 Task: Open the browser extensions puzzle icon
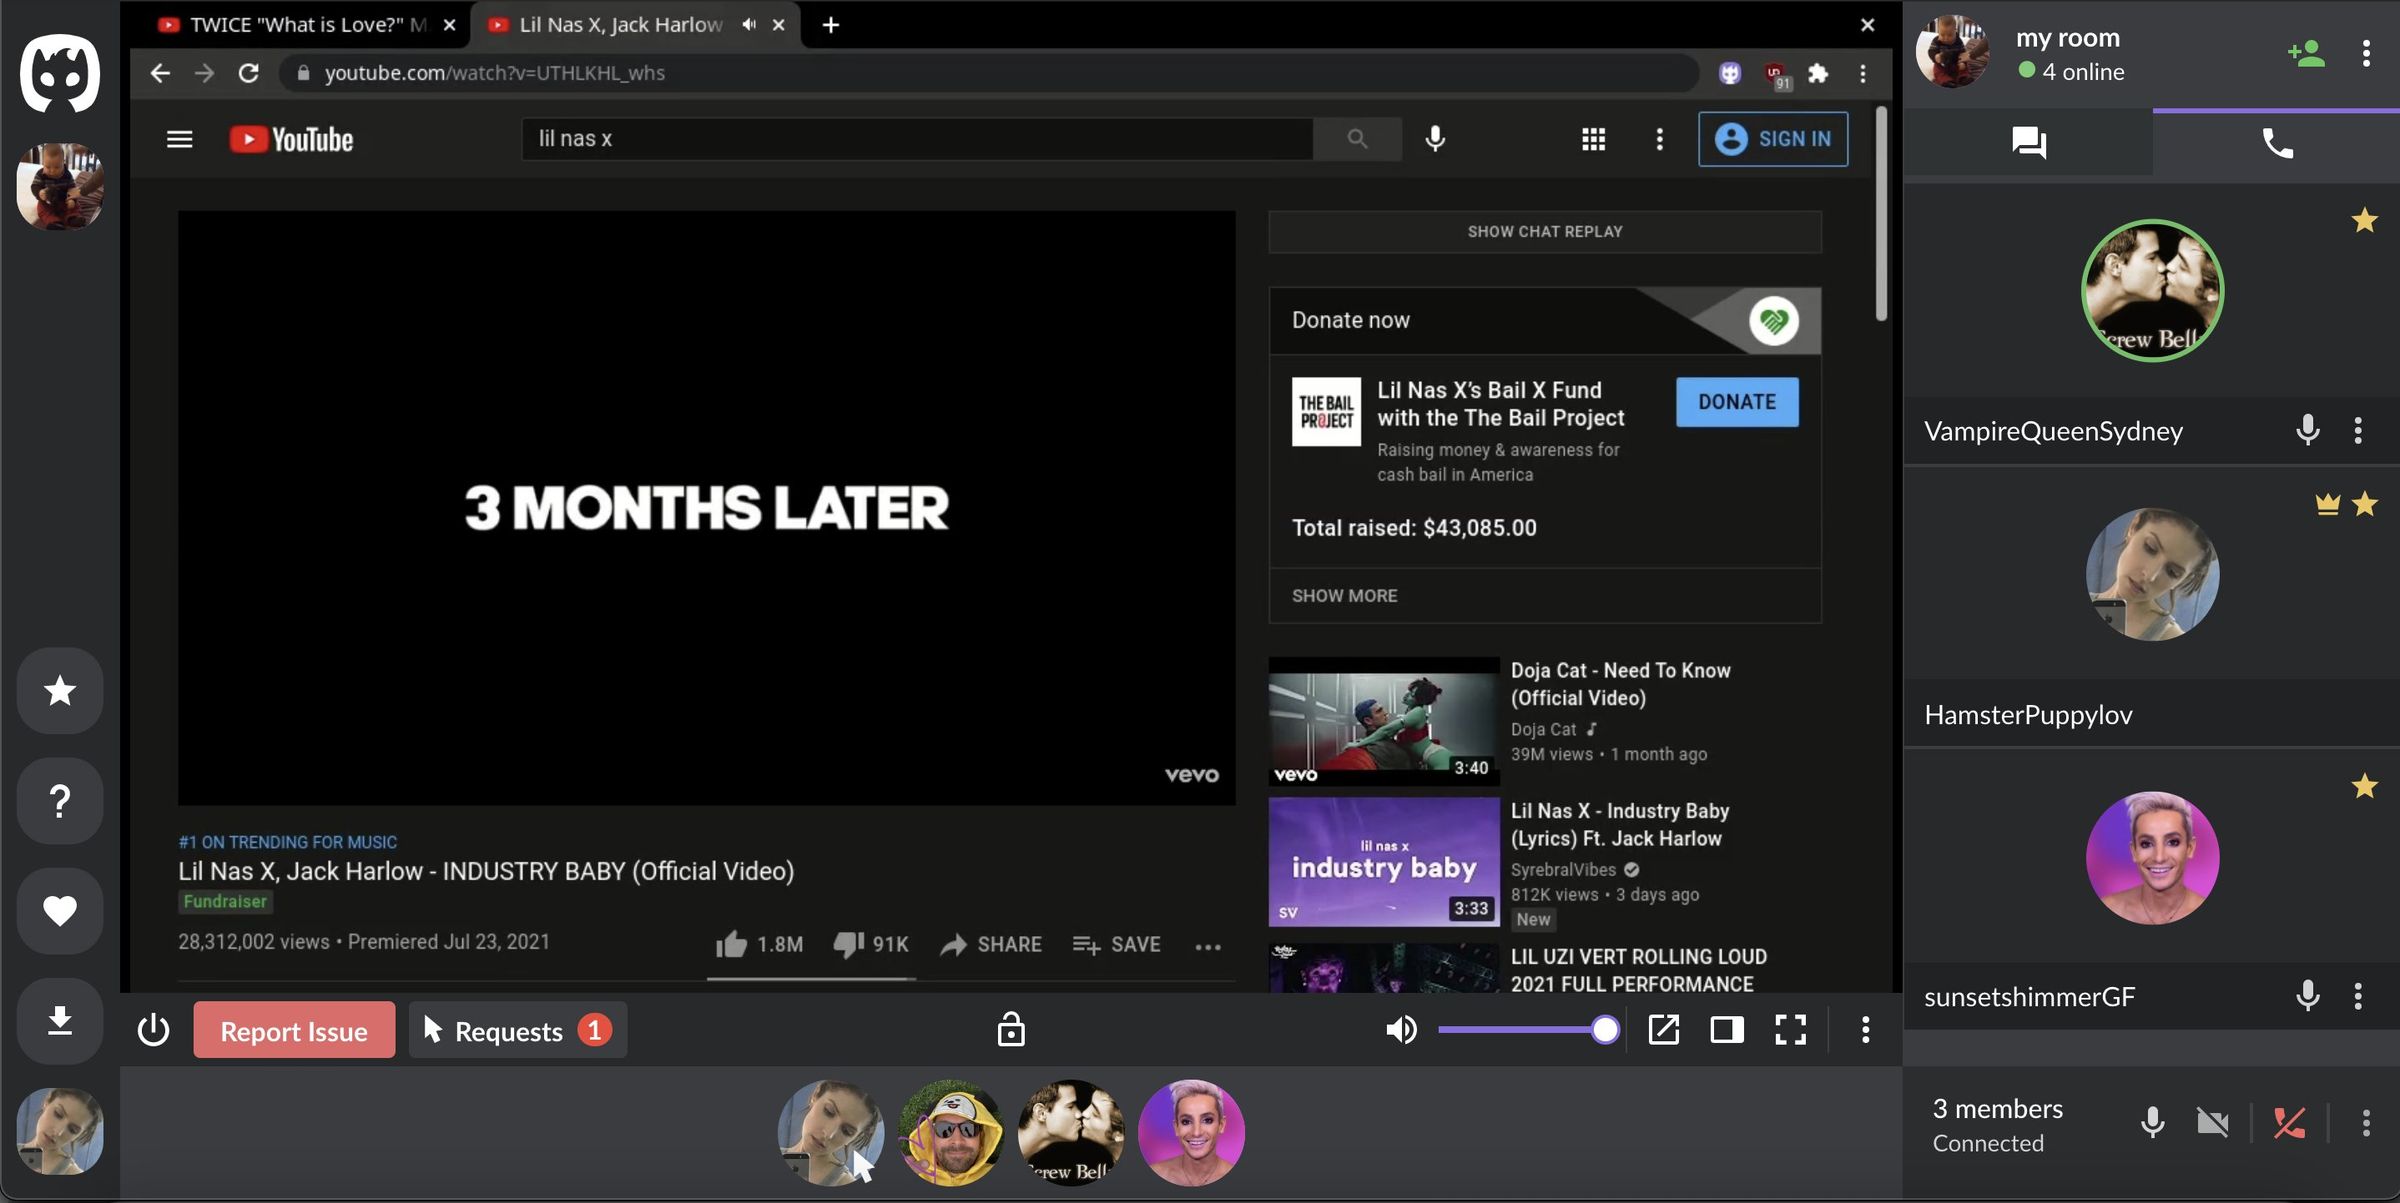pyautogui.click(x=1818, y=73)
